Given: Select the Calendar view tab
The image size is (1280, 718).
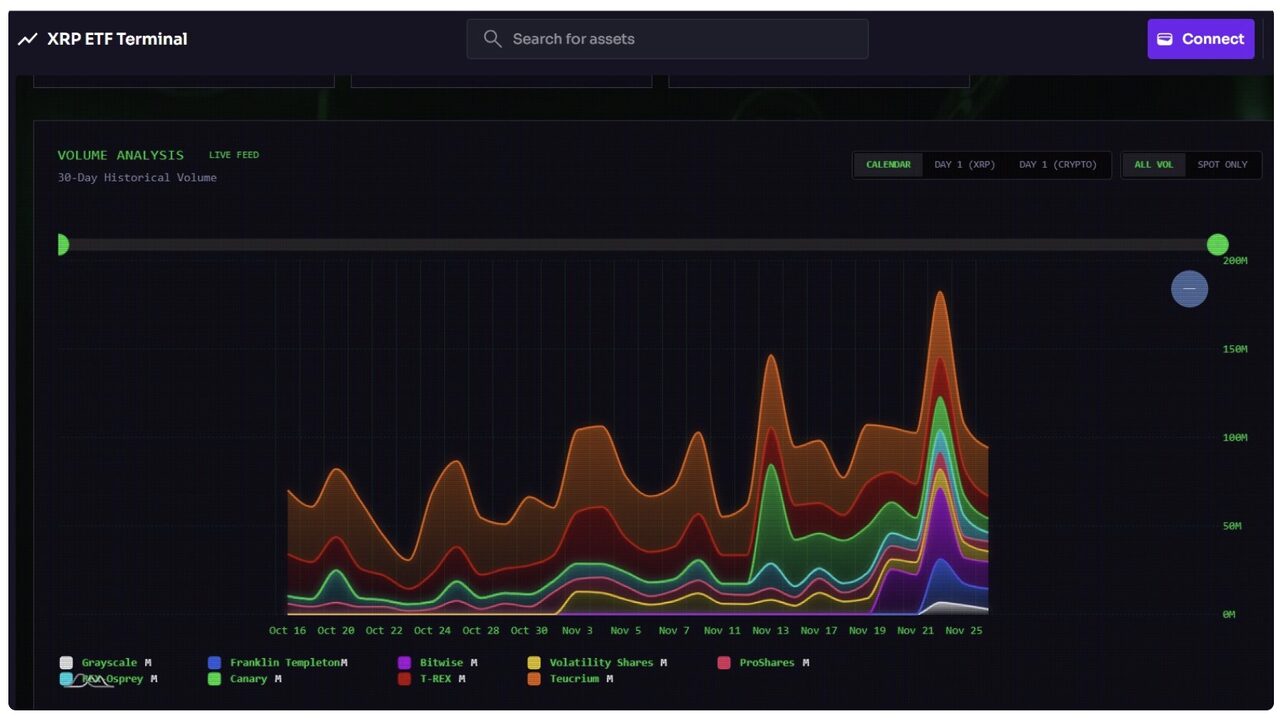Looking at the screenshot, I should point(888,165).
